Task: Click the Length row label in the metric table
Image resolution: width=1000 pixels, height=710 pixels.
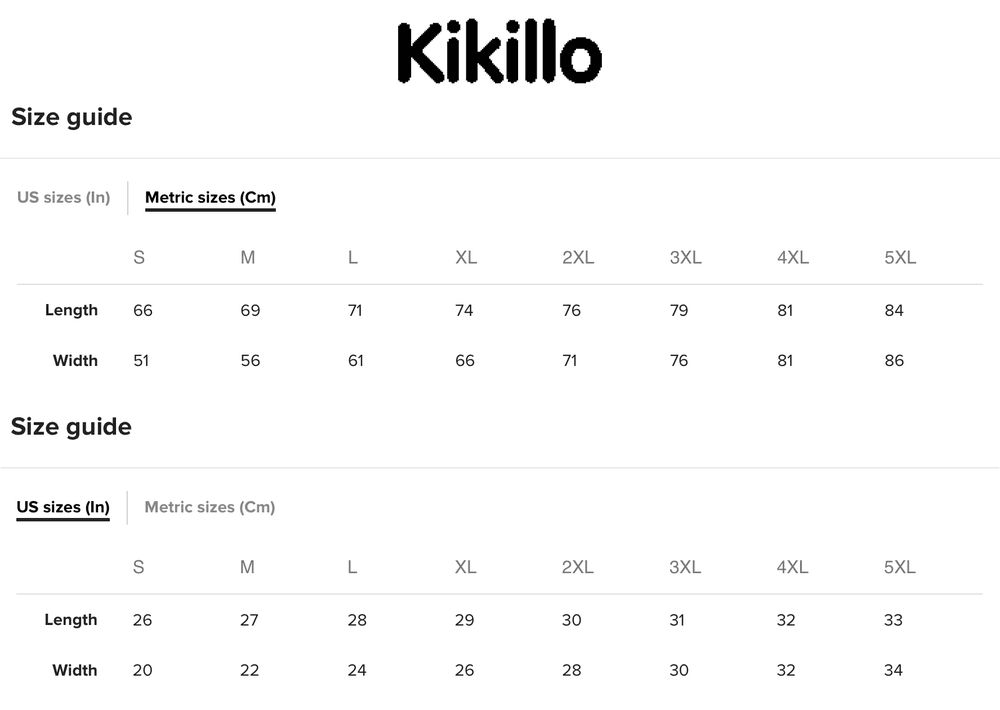Action: [71, 310]
